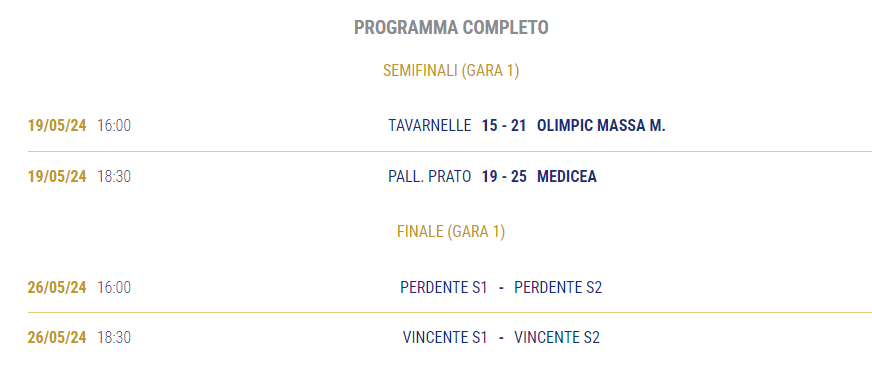Select the PERDENTE S1 placeholder

pos(444,287)
